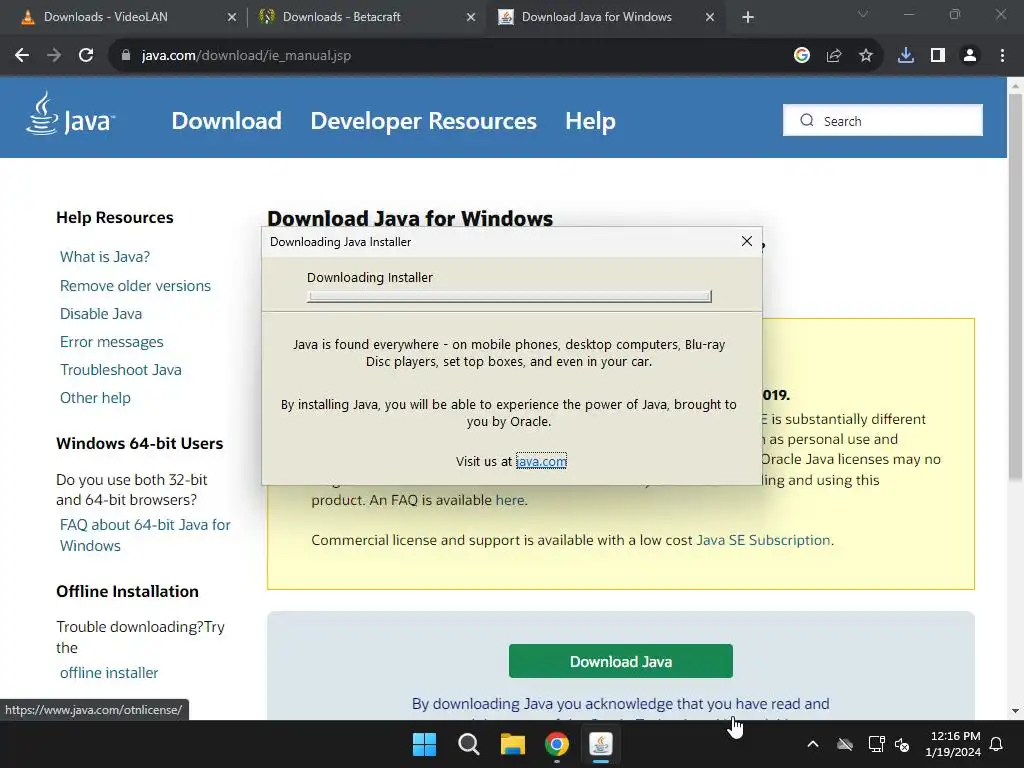Open the offline installer link
This screenshot has height=768, width=1024.
109,673
